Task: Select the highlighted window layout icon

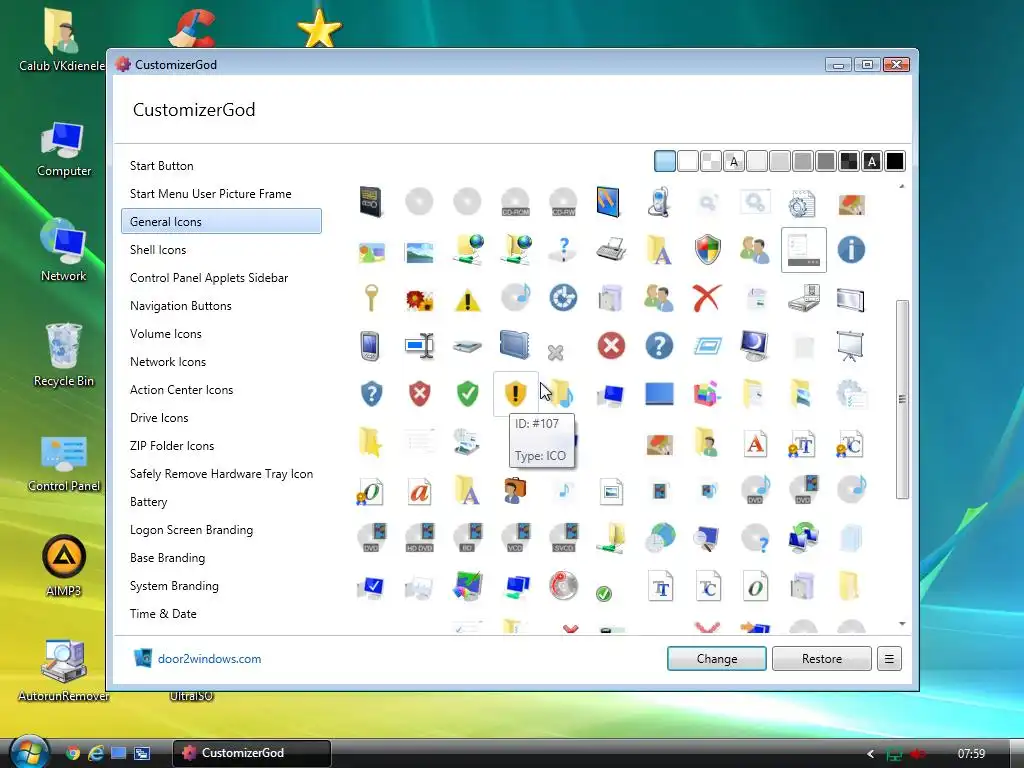Action: [x=803, y=250]
